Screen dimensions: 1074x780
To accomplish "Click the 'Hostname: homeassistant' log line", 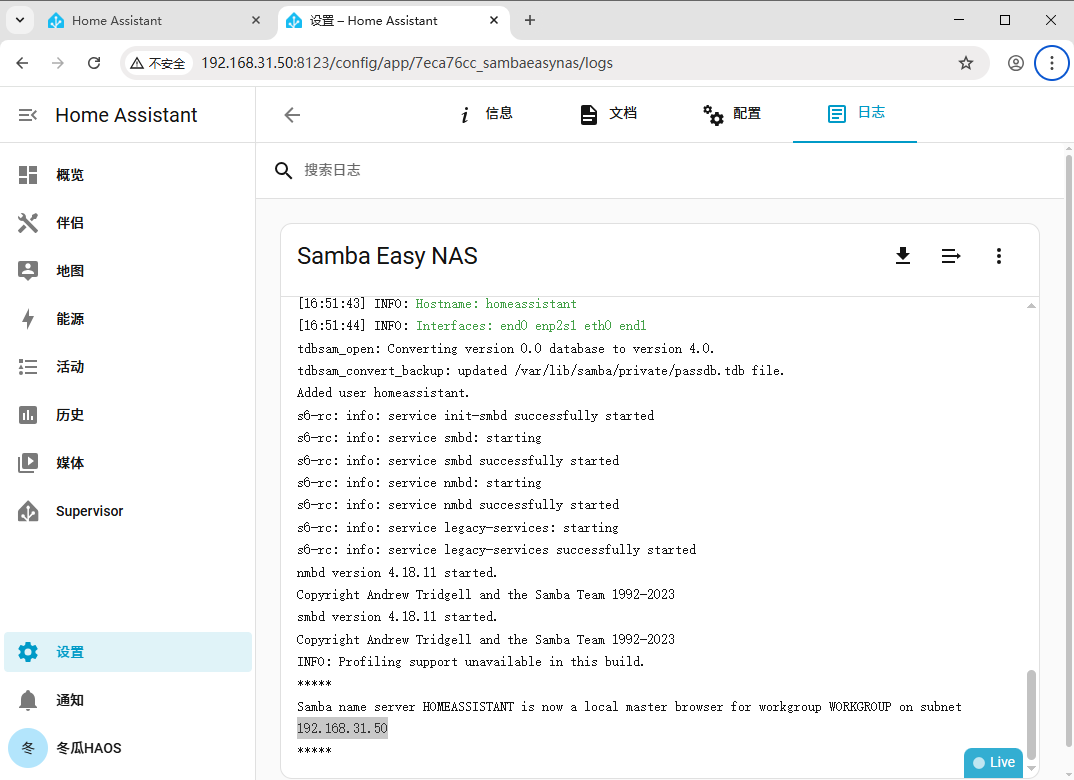I will 437,304.
